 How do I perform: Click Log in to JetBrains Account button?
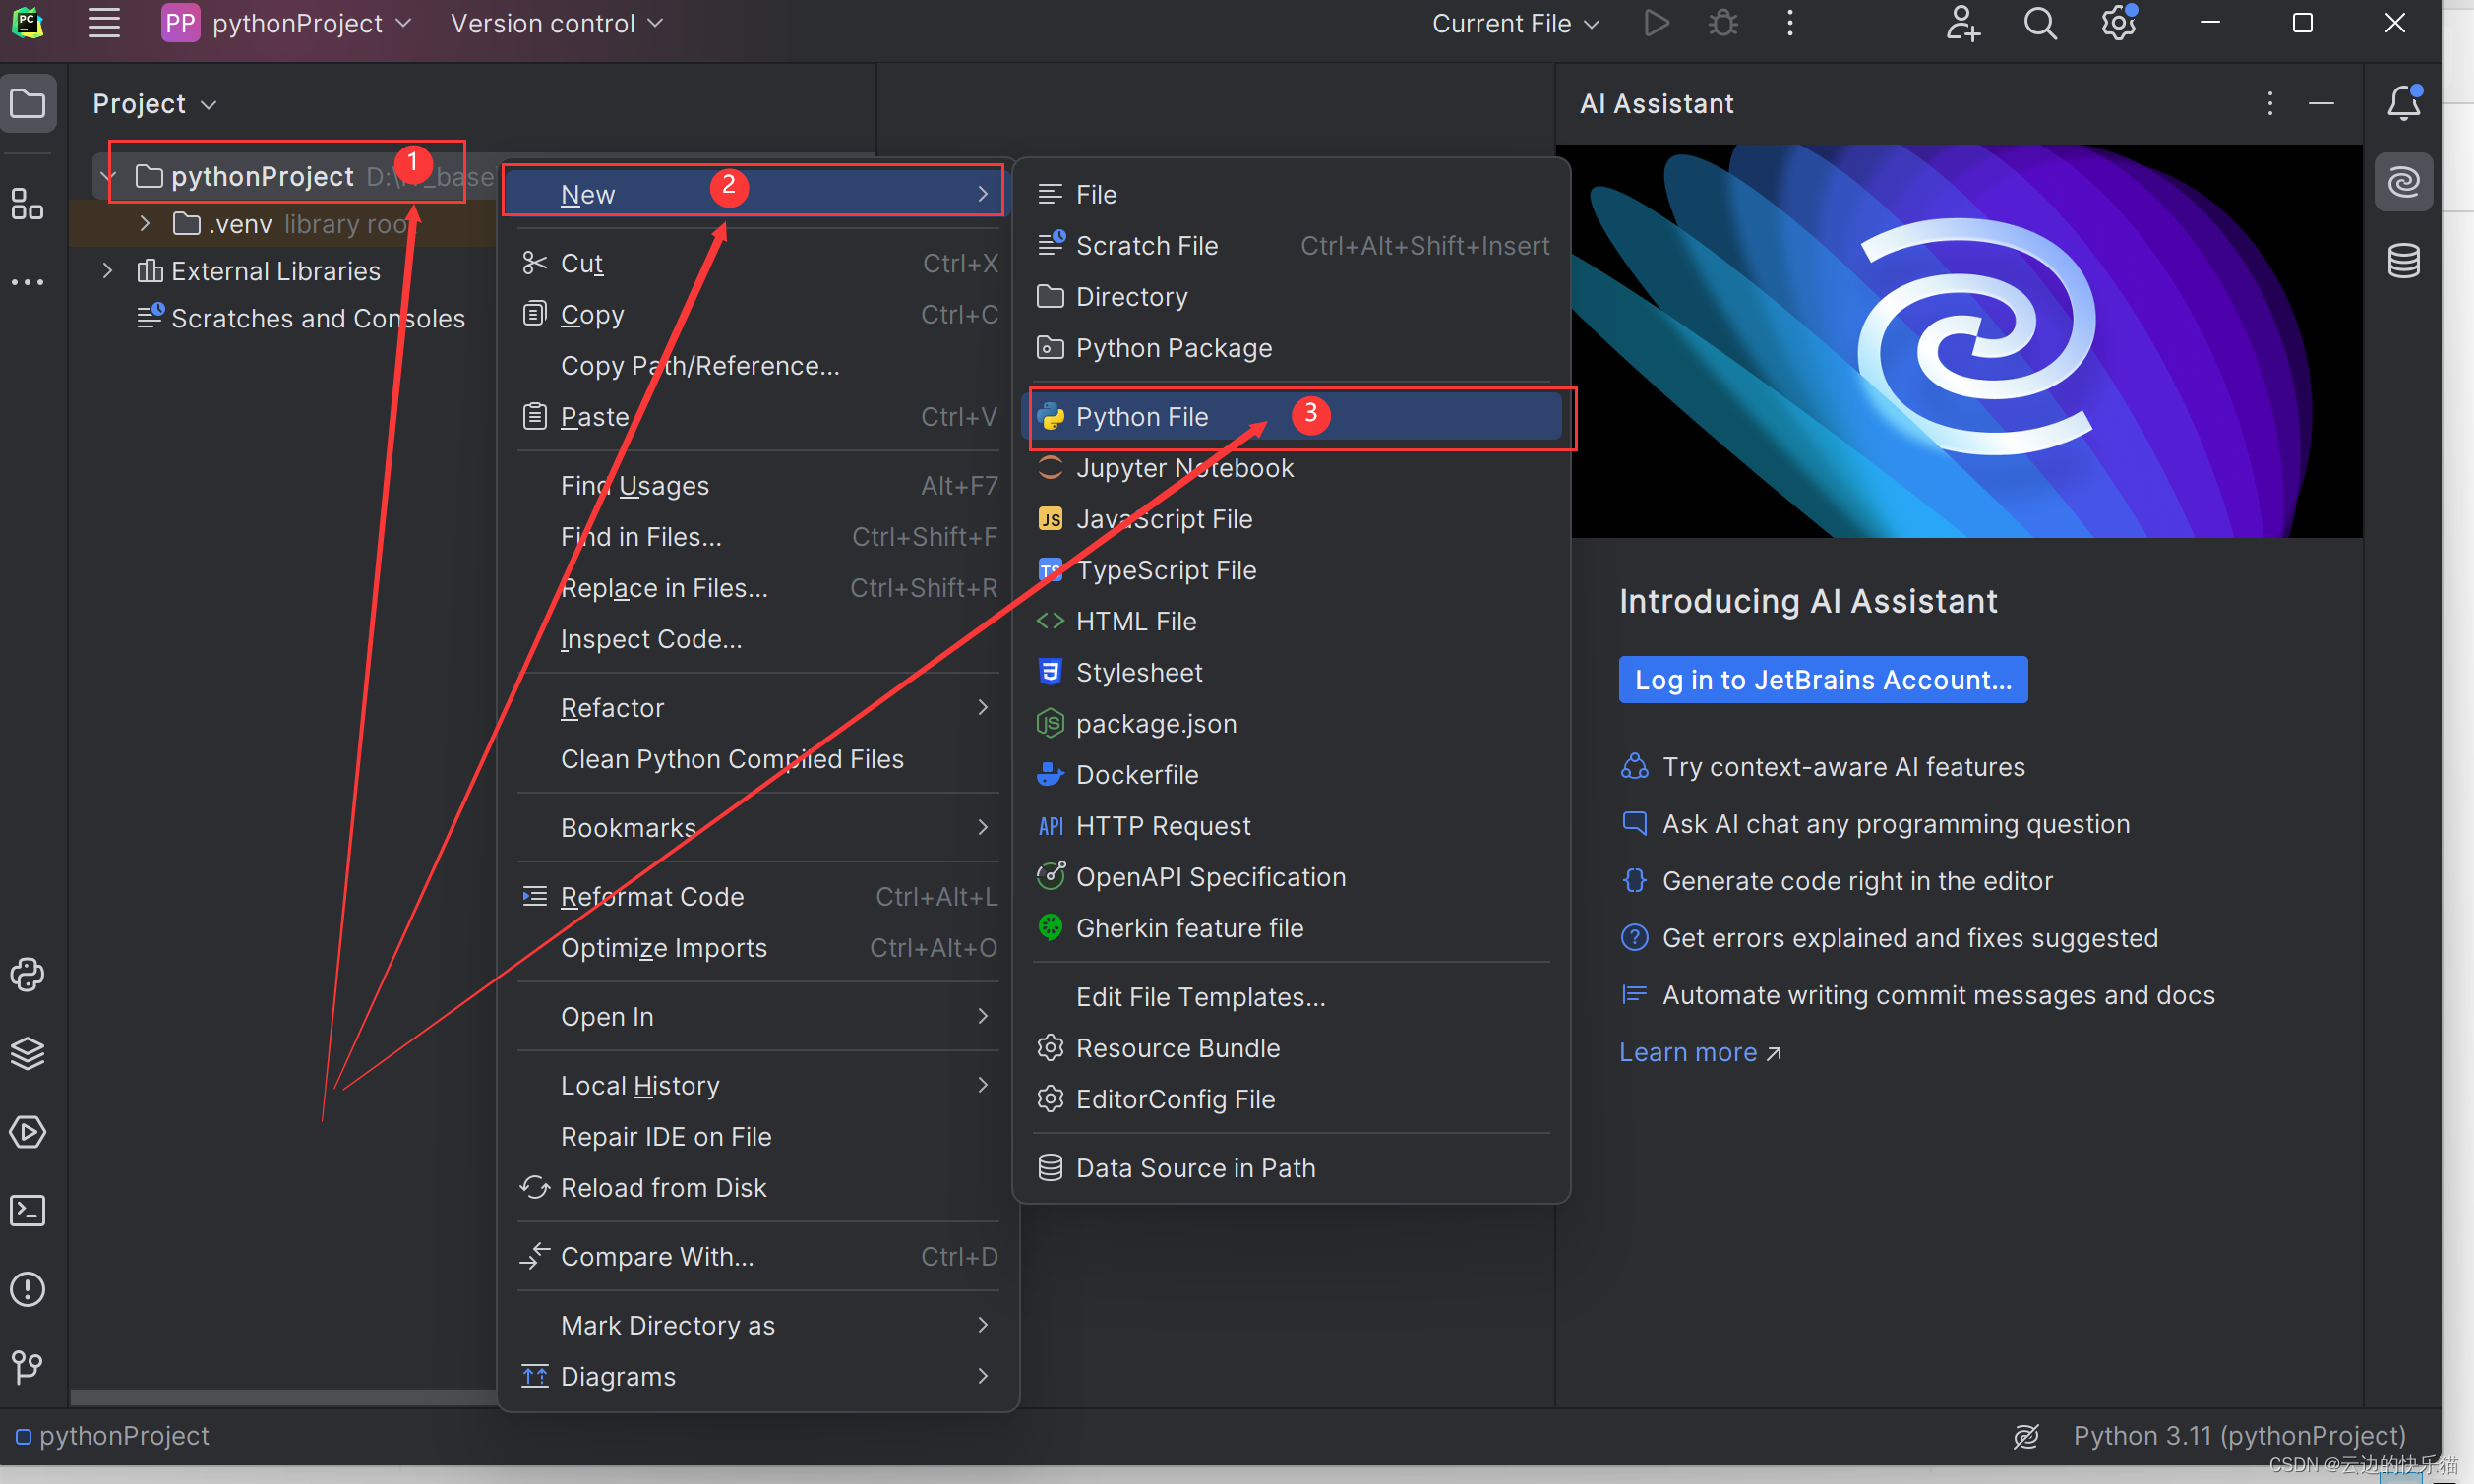pos(1822,680)
